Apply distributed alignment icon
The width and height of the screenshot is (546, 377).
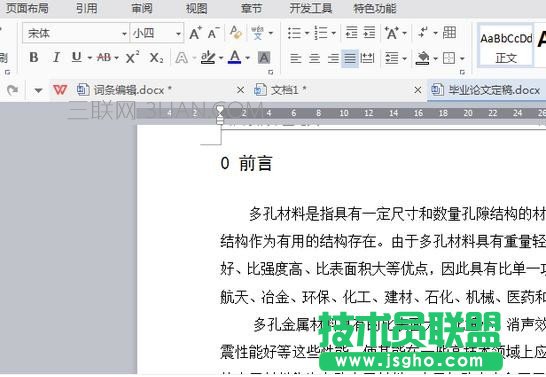click(x=367, y=58)
